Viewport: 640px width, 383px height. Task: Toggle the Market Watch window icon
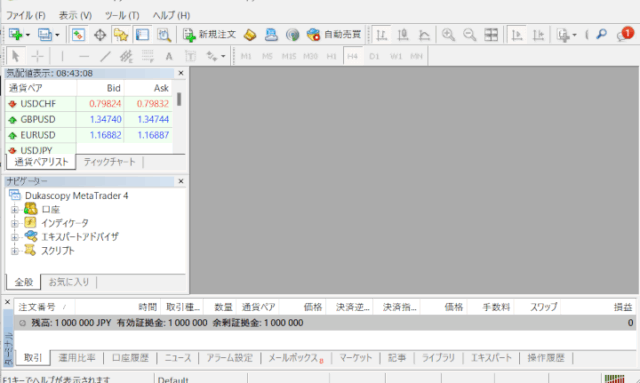tap(78, 35)
